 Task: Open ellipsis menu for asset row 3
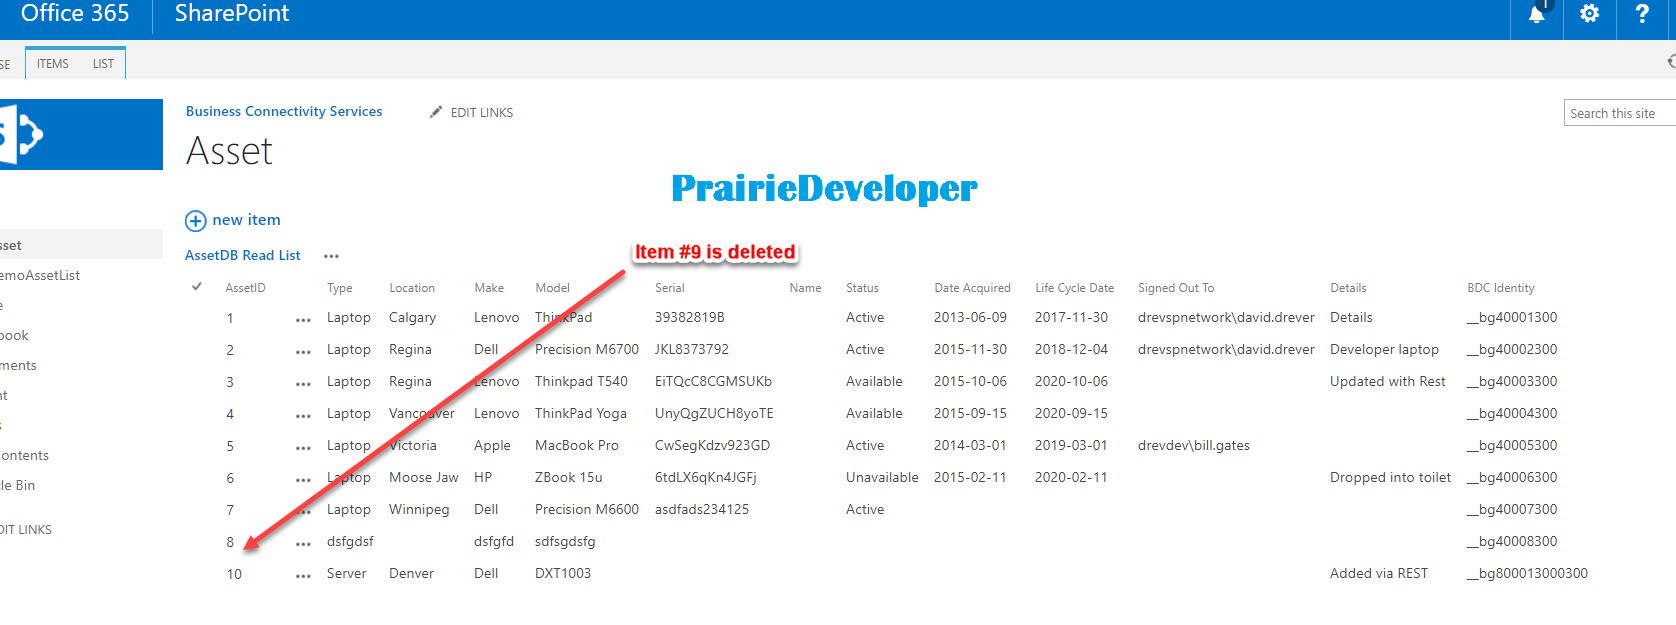point(303,384)
